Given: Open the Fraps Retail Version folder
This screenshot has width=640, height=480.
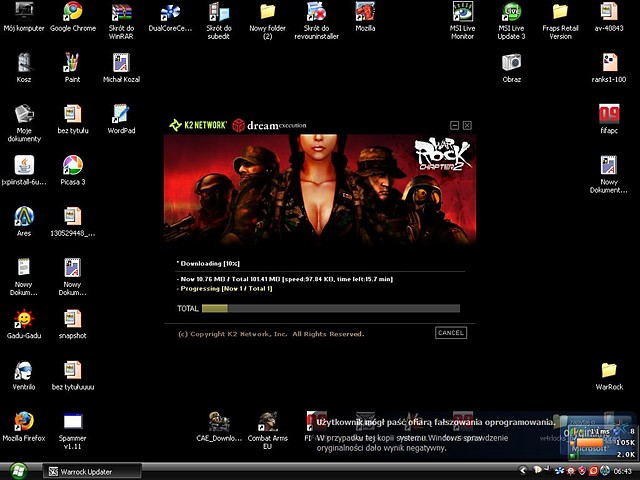Looking at the screenshot, I should pyautogui.click(x=560, y=20).
